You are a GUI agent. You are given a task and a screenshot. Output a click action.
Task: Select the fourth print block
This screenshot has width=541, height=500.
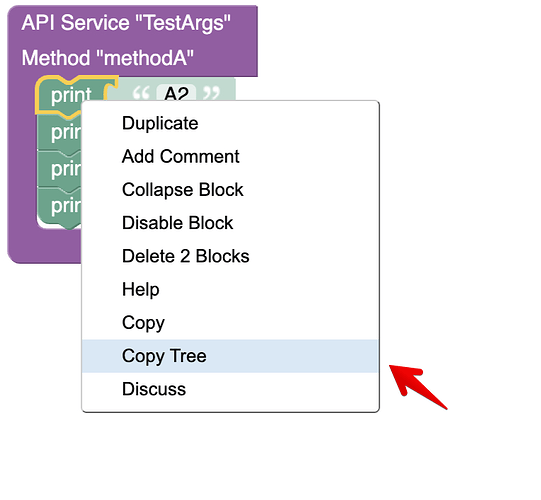pos(59,206)
